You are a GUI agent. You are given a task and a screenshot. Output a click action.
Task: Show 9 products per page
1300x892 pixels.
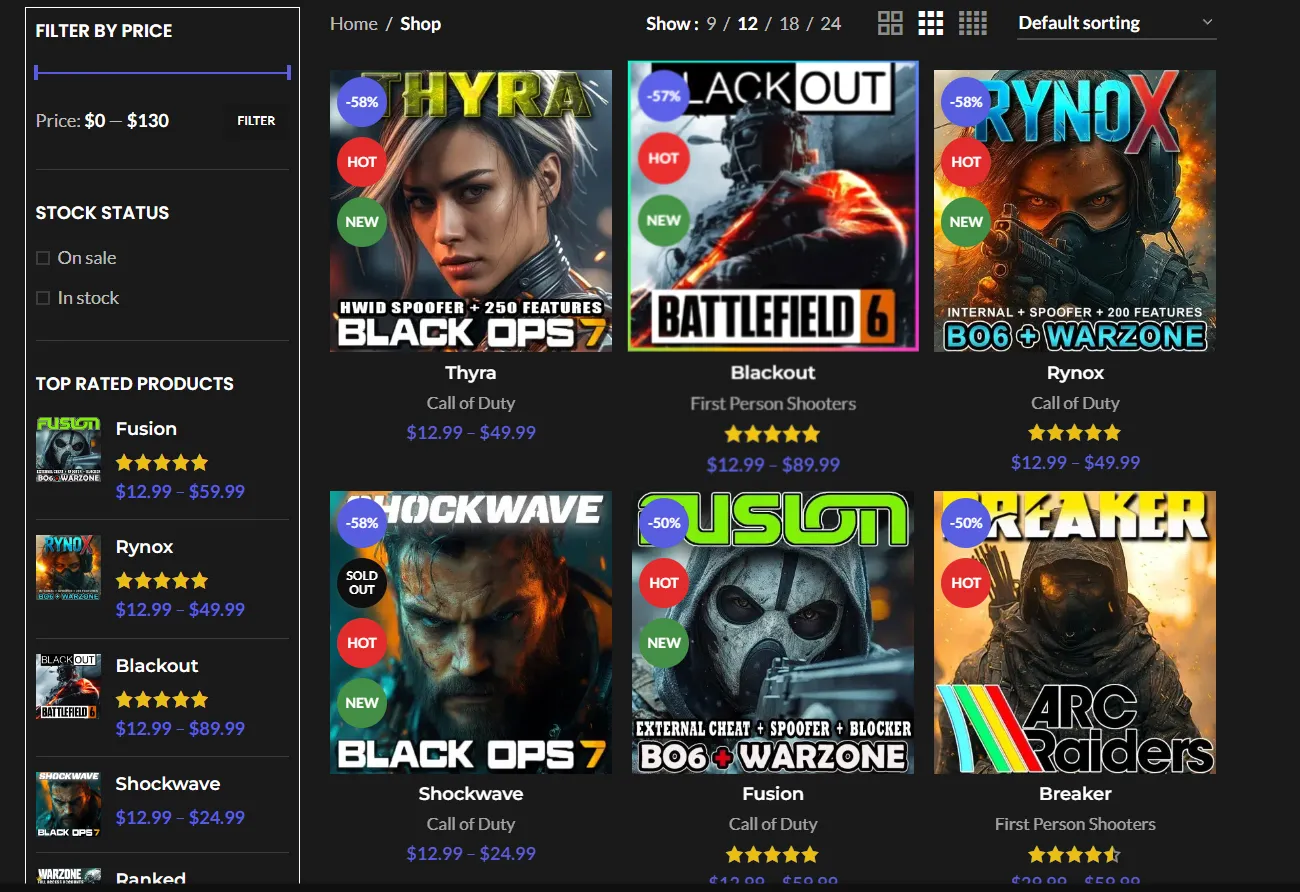pyautogui.click(x=714, y=23)
